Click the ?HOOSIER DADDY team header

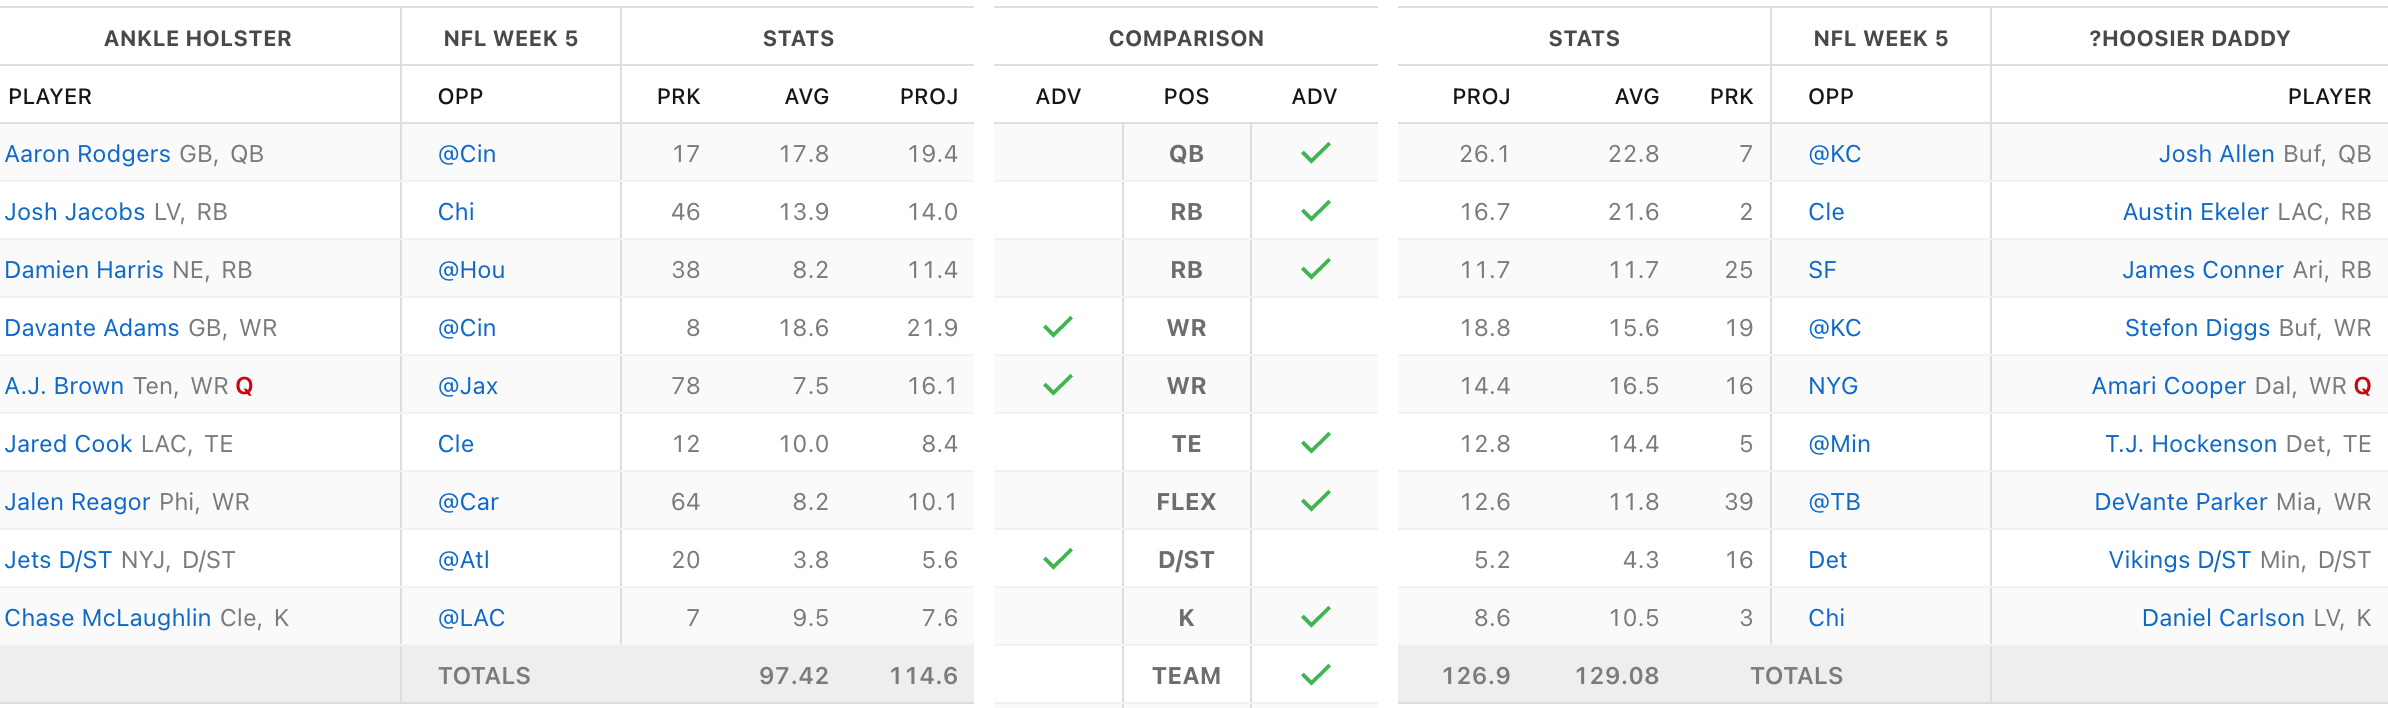coord(2189,38)
